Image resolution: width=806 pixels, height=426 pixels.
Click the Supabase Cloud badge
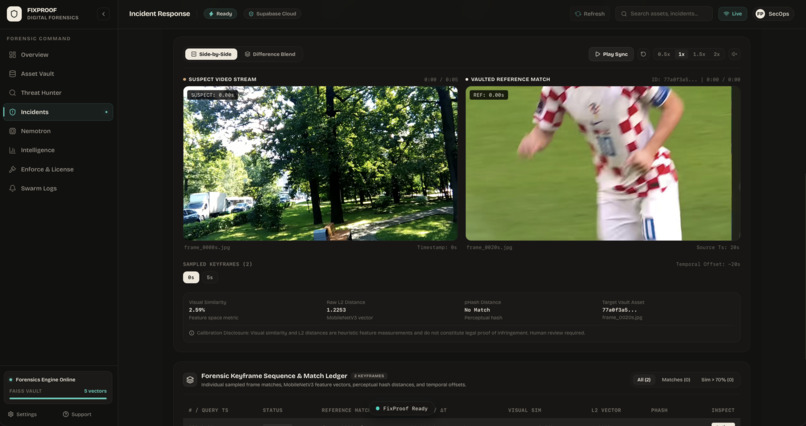pyautogui.click(x=272, y=14)
